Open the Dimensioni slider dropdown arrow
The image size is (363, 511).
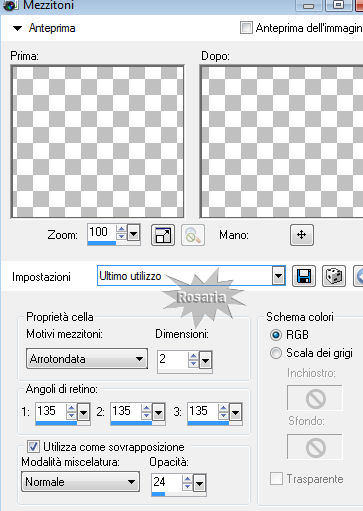(x=205, y=360)
